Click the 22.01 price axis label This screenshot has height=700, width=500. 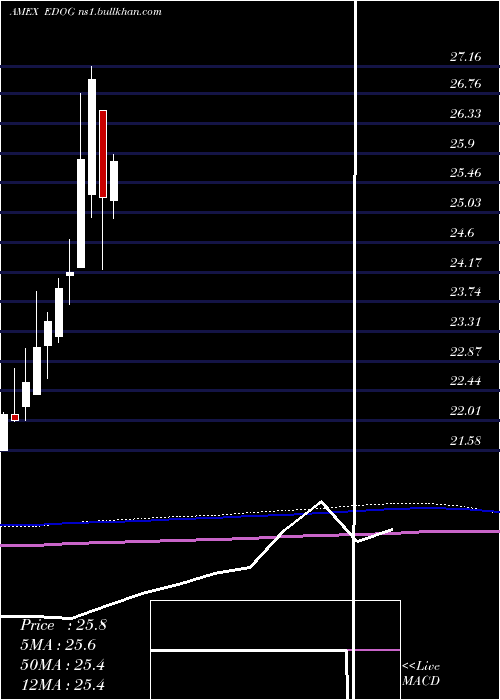465,411
